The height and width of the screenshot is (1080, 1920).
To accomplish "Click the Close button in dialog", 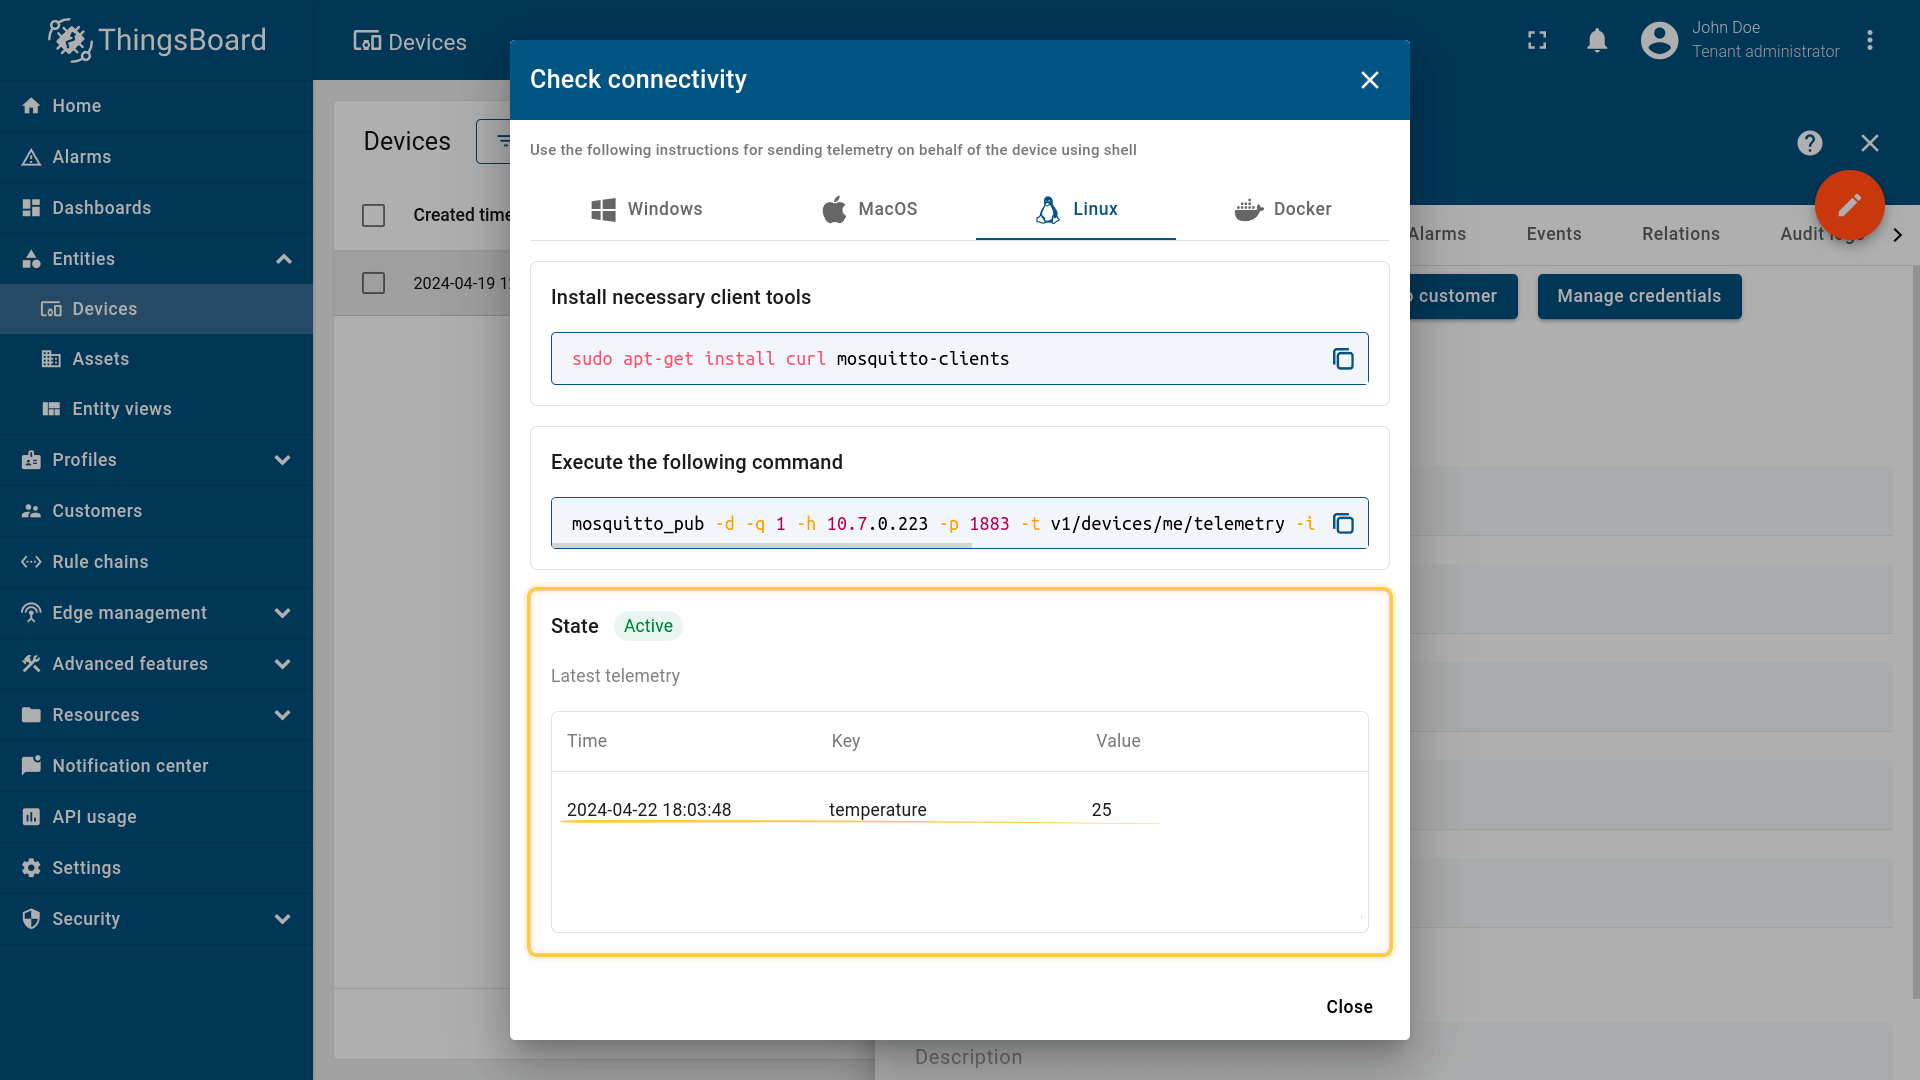I will coord(1349,1007).
